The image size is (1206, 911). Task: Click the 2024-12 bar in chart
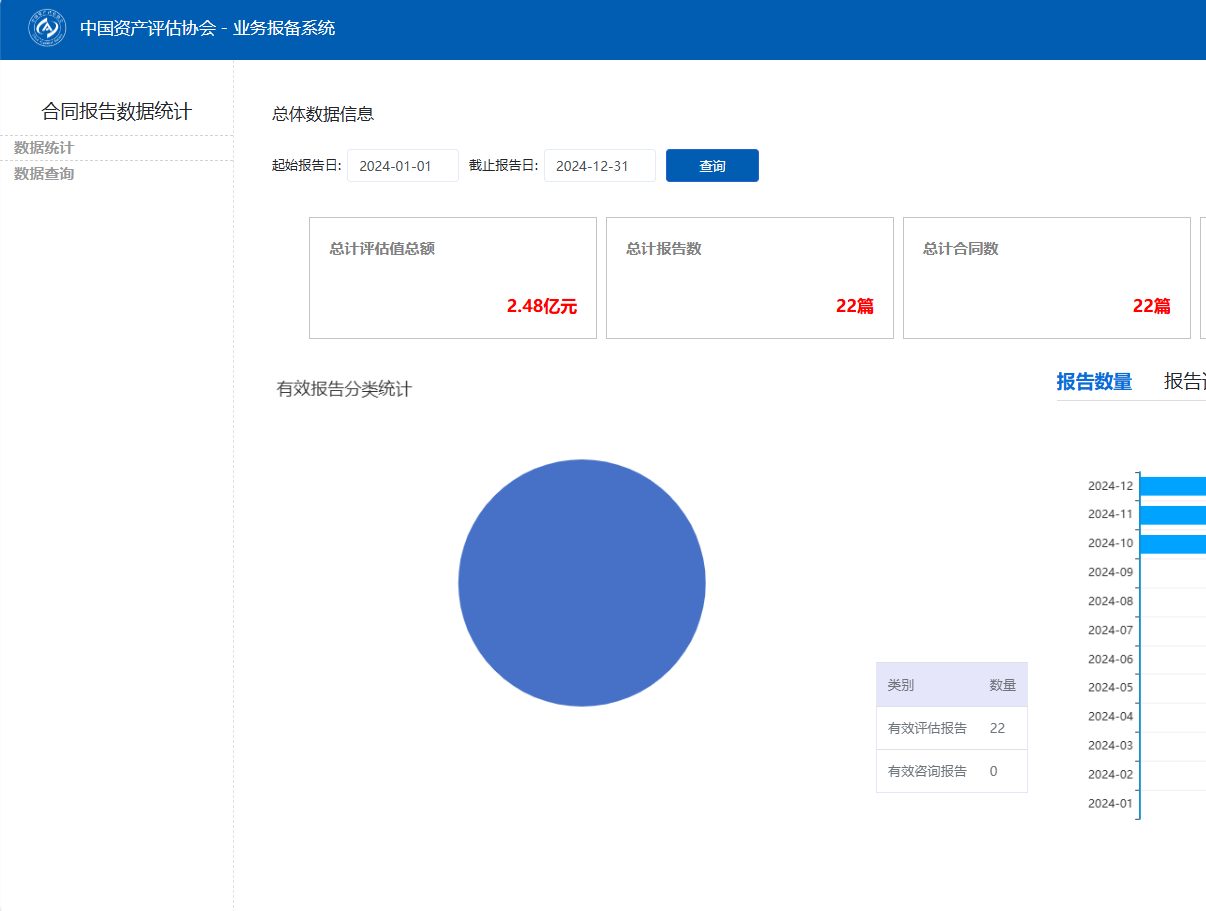coord(1172,486)
